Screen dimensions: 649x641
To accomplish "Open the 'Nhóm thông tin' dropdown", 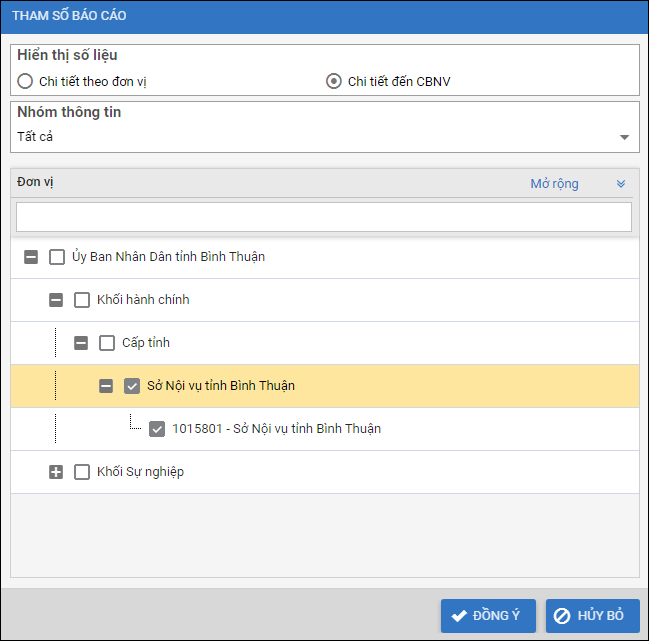I will [x=624, y=137].
